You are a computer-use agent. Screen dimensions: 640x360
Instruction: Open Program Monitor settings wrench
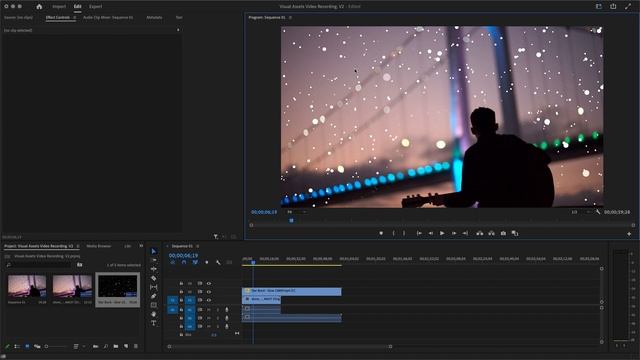point(598,212)
